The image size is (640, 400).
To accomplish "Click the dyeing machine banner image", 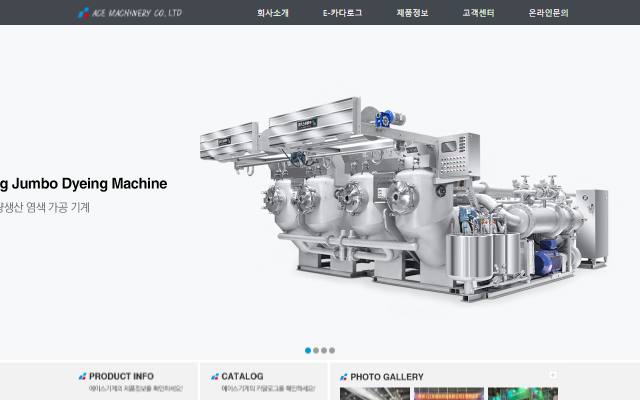I will point(404,199).
